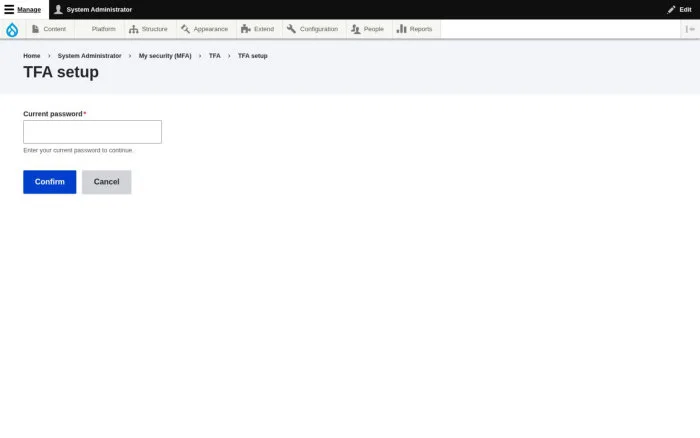Open the System Administrator user menu
The height and width of the screenshot is (438, 700).
click(93, 9)
